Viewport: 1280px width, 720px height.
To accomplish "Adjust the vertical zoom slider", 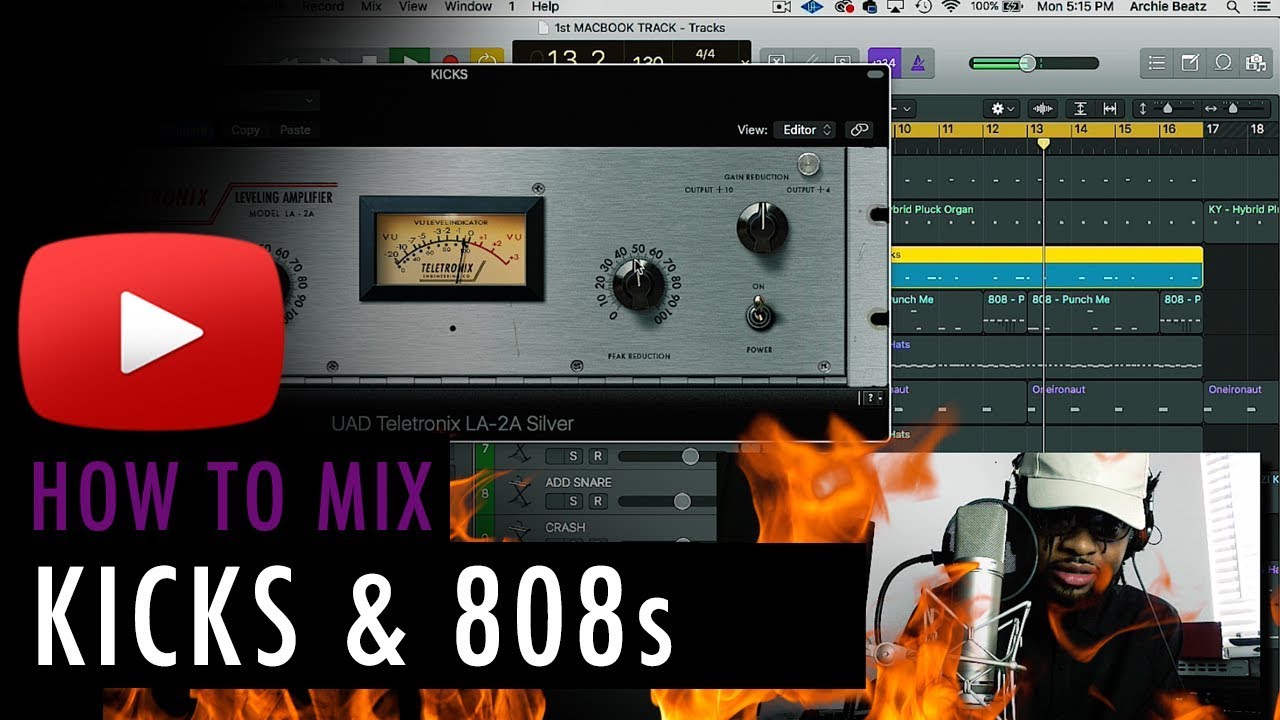I will pos(1168,108).
